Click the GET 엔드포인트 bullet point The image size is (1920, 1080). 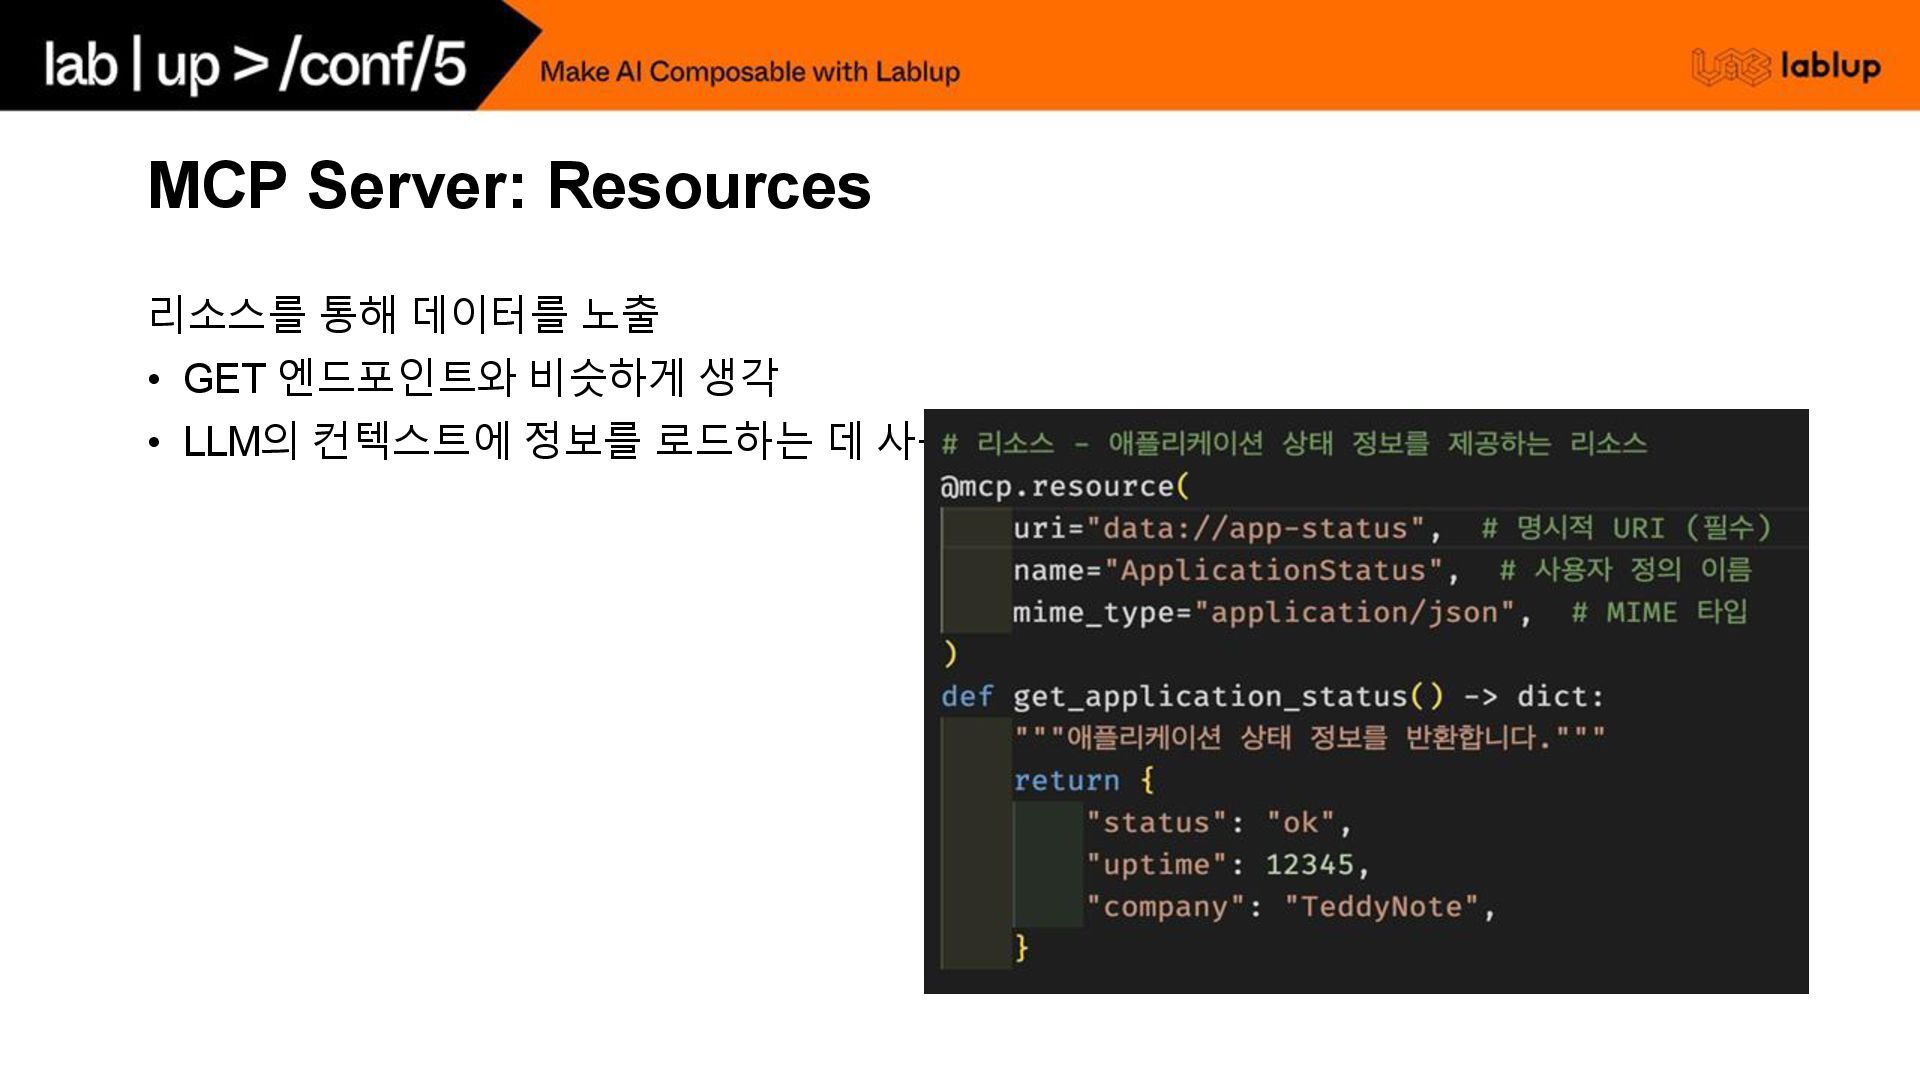coord(480,378)
